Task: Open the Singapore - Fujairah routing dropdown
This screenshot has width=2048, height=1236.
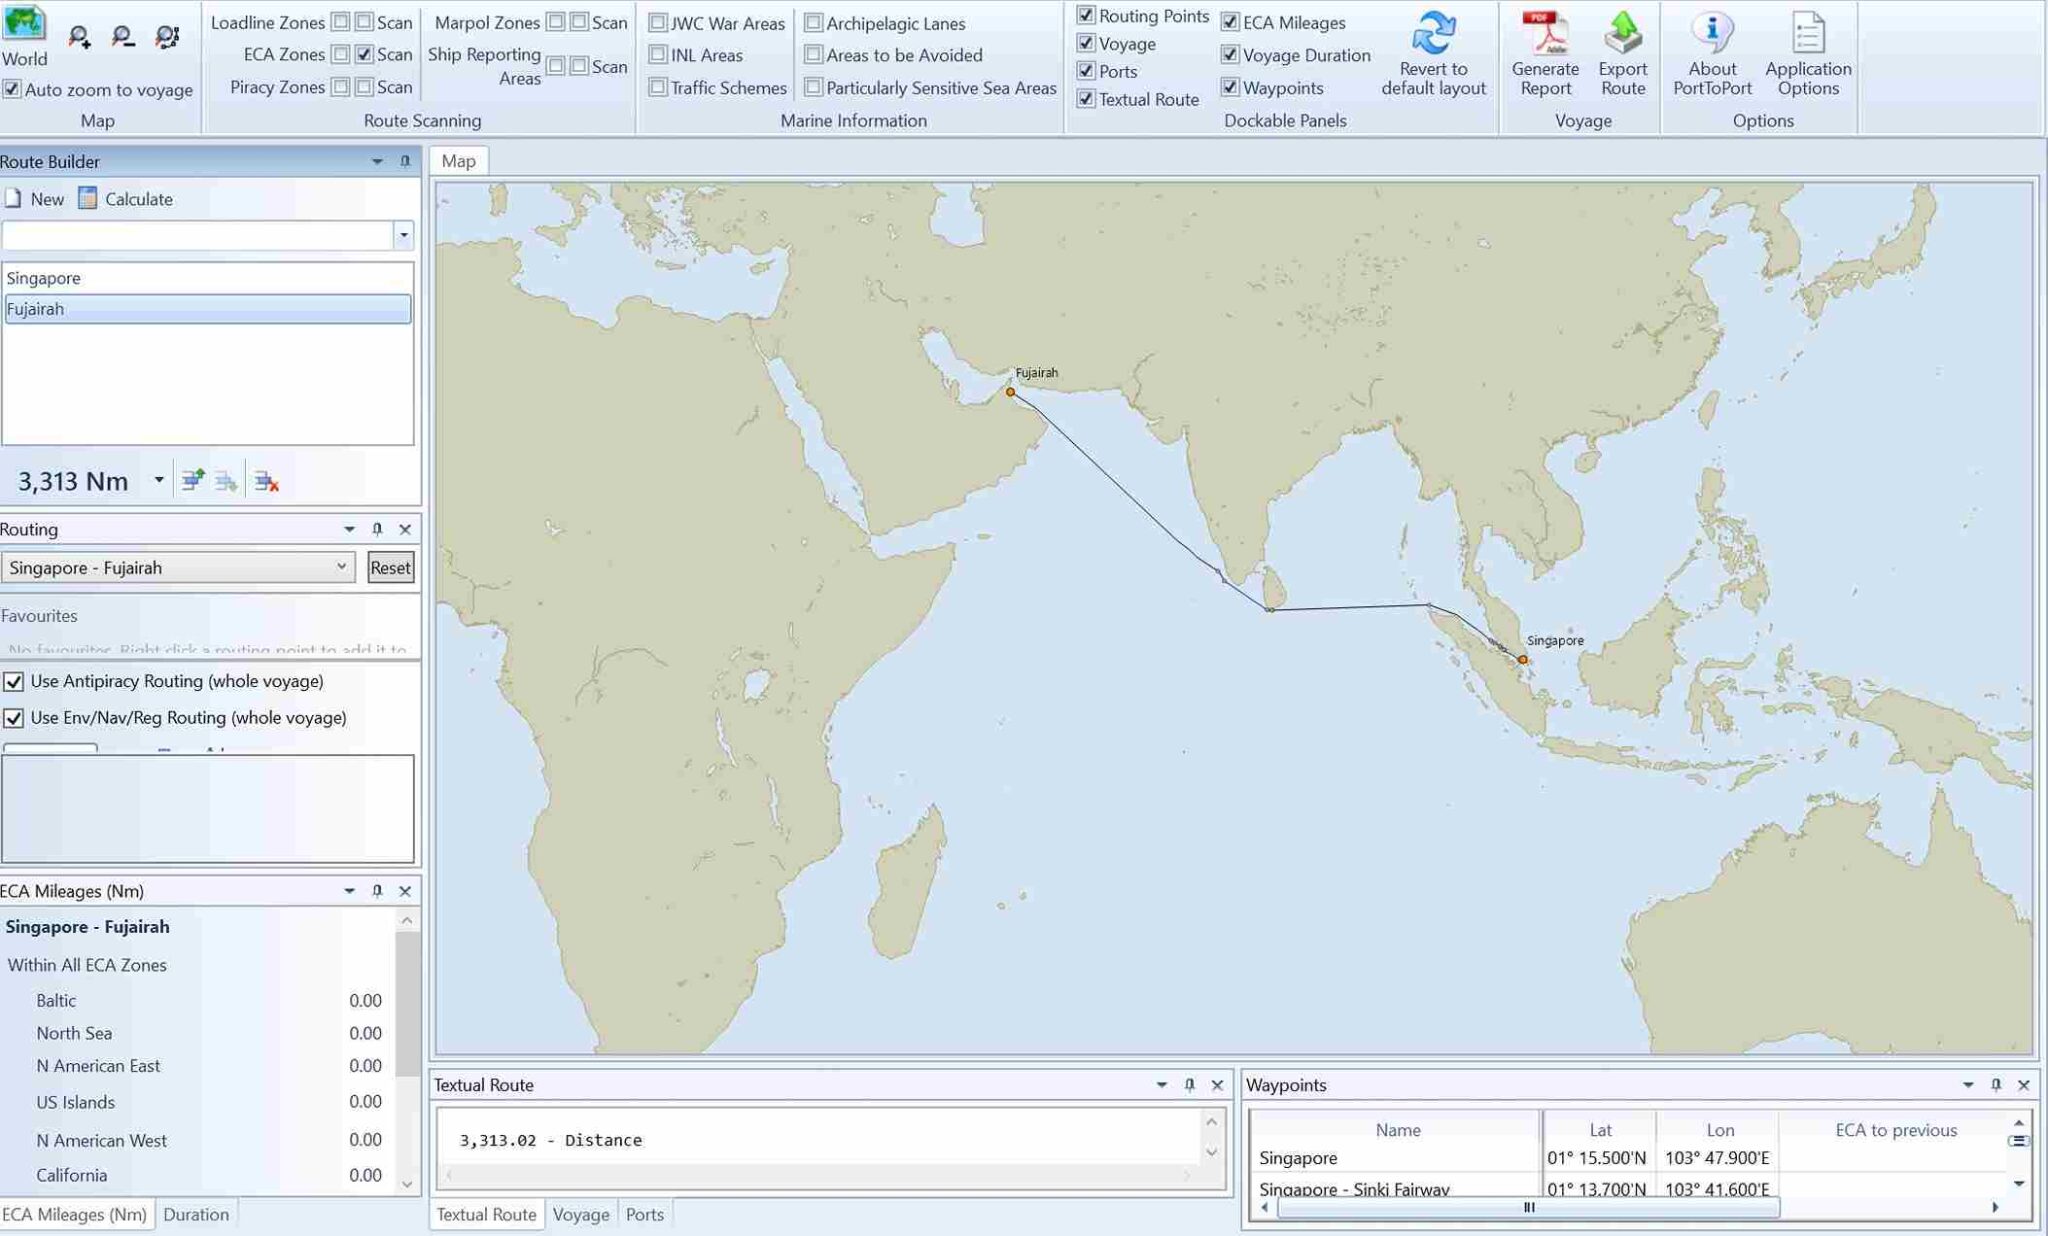Action: pyautogui.click(x=340, y=567)
